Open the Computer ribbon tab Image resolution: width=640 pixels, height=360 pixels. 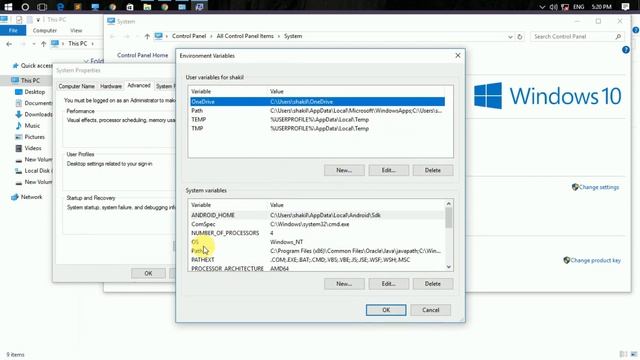point(44,30)
